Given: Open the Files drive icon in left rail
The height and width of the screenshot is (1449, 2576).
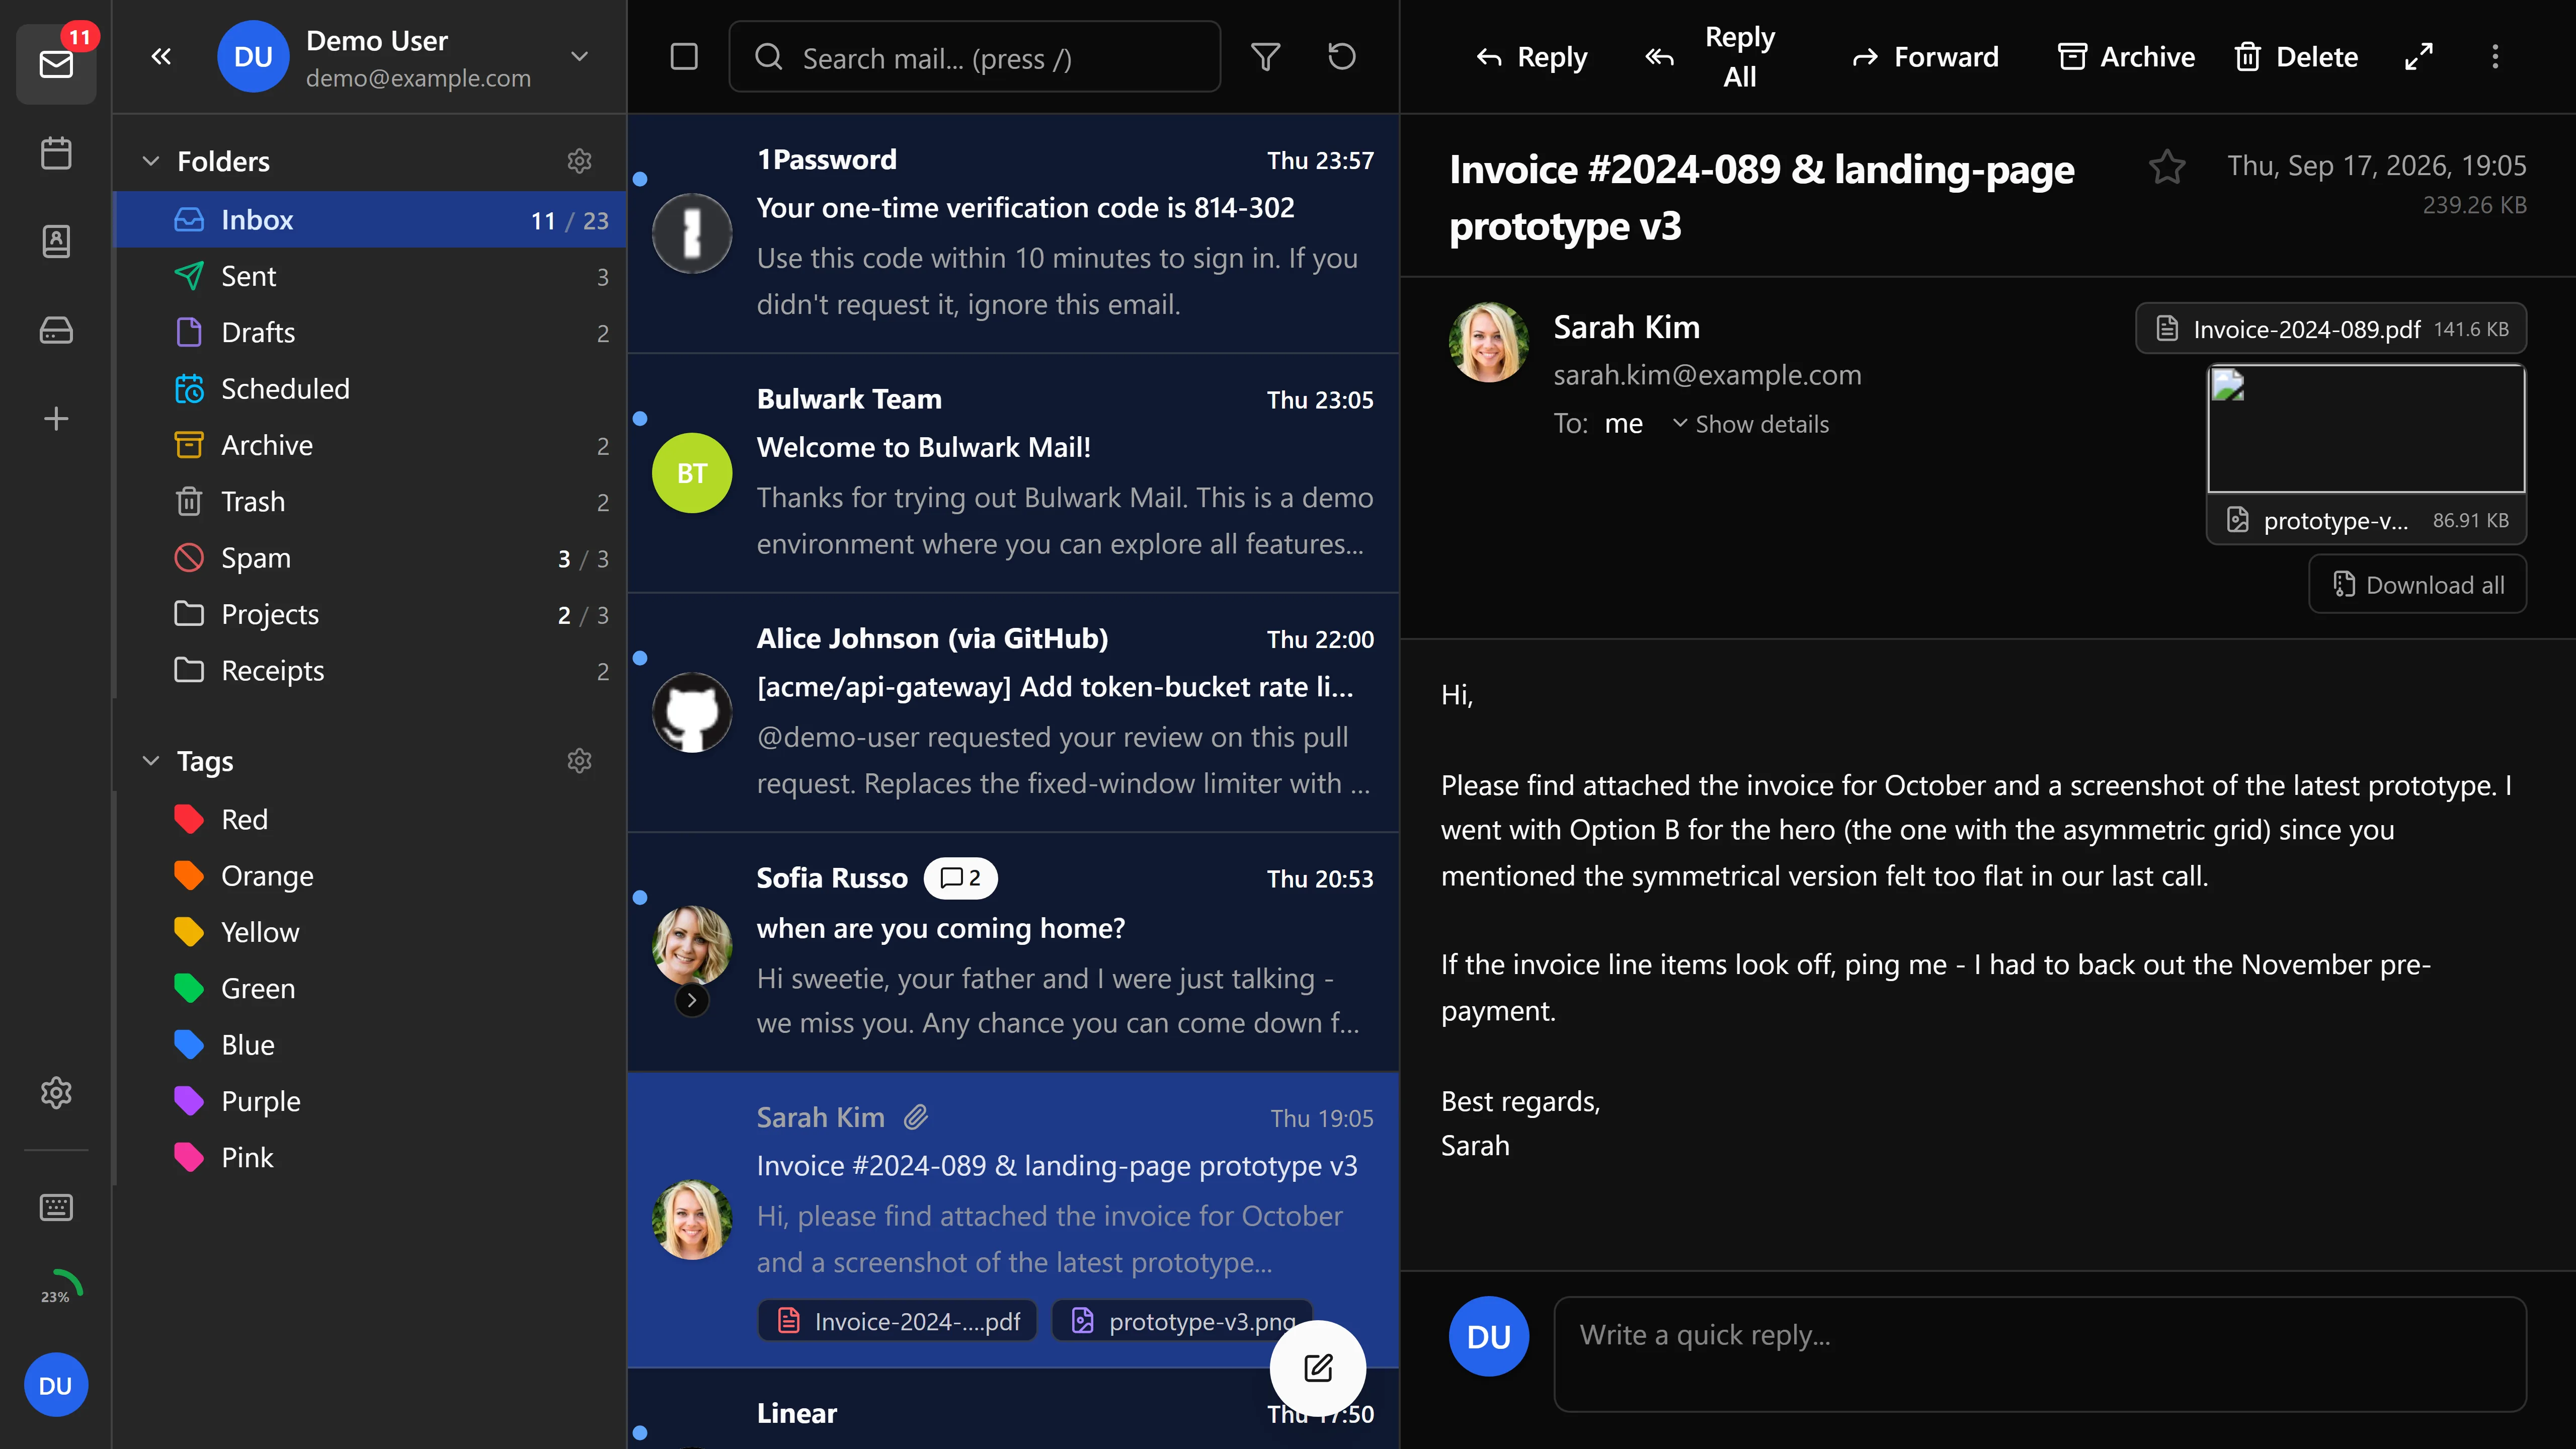Looking at the screenshot, I should tap(56, 330).
